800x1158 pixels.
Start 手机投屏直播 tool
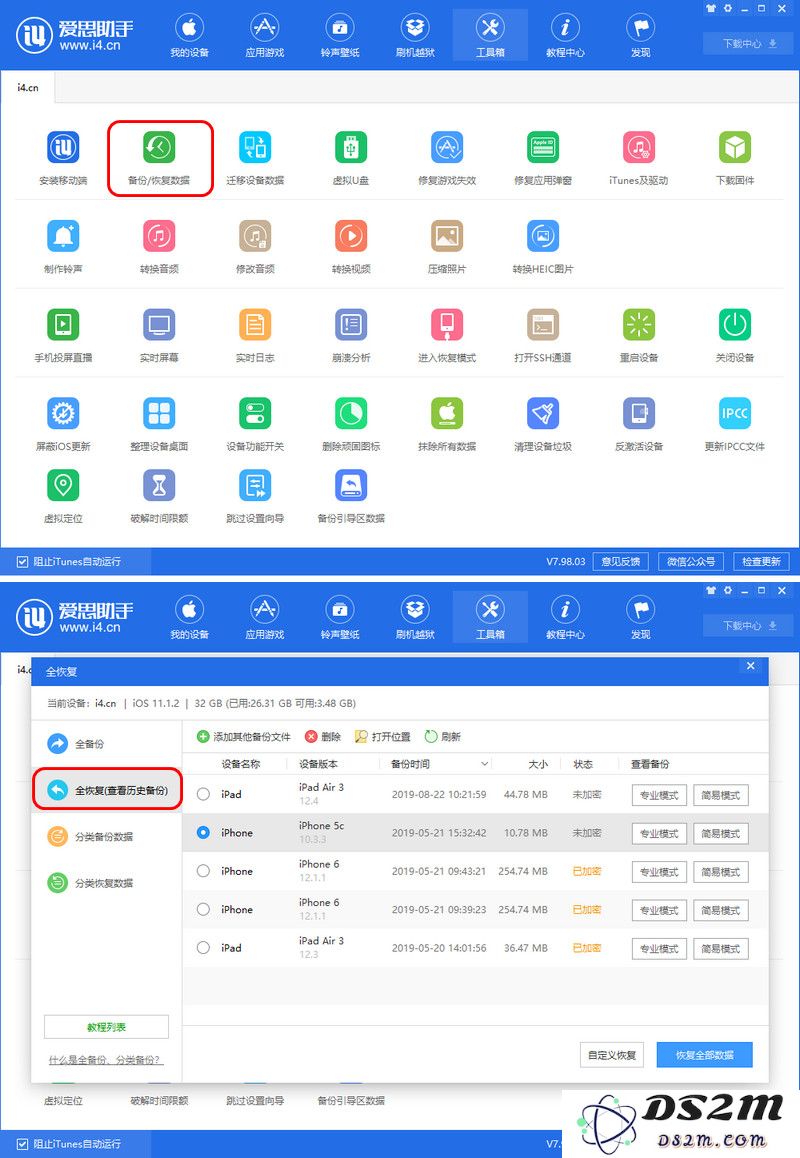click(63, 325)
